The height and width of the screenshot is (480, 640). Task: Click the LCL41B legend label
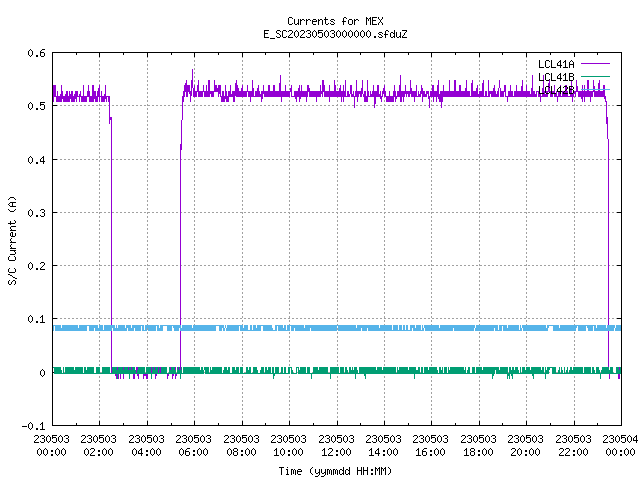[x=556, y=77]
